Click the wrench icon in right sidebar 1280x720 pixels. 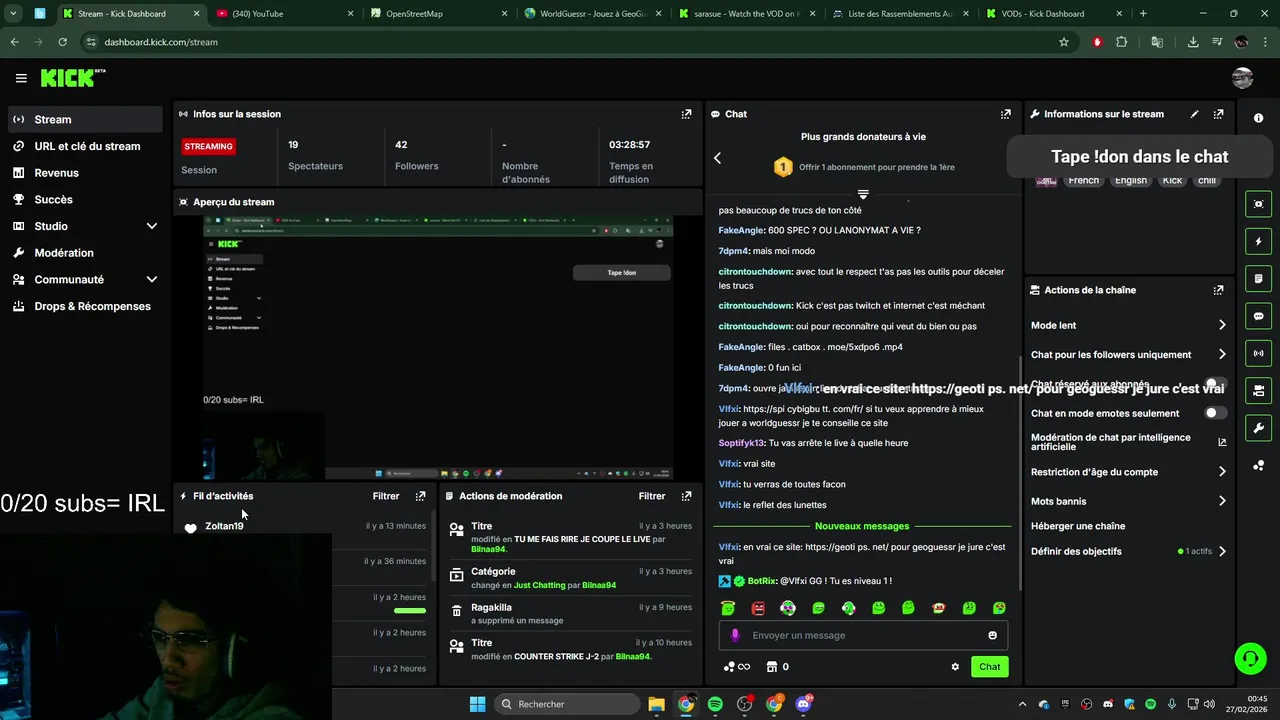(x=1258, y=428)
